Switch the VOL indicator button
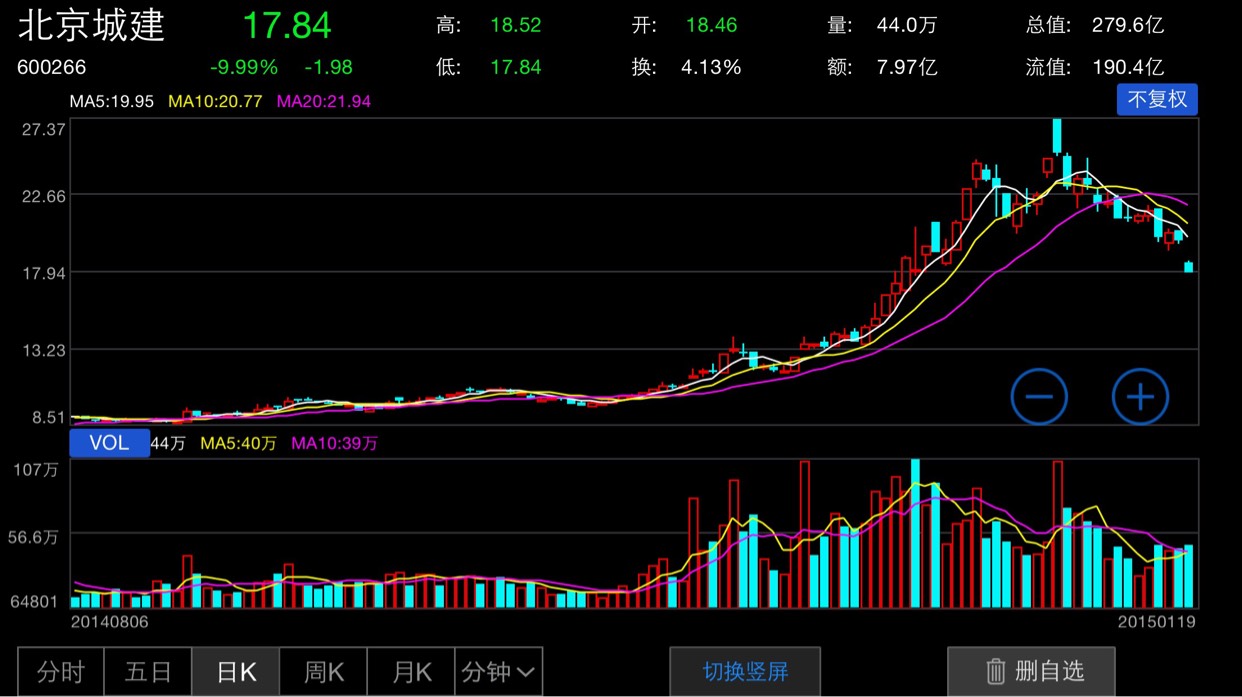 109,442
